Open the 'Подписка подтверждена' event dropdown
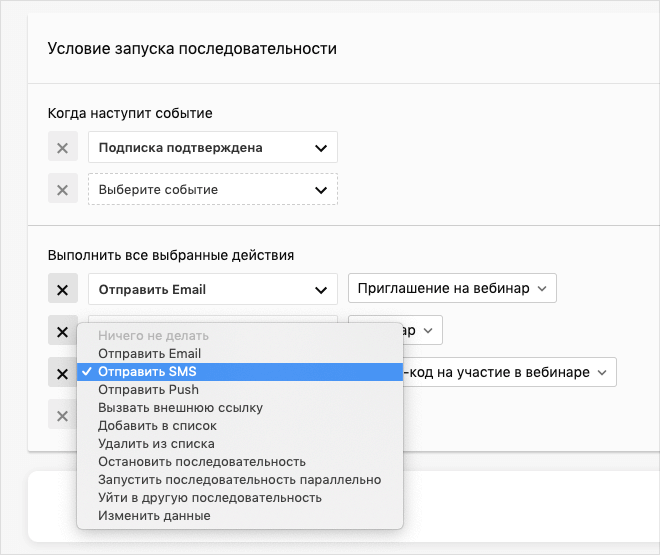 pyautogui.click(x=213, y=147)
